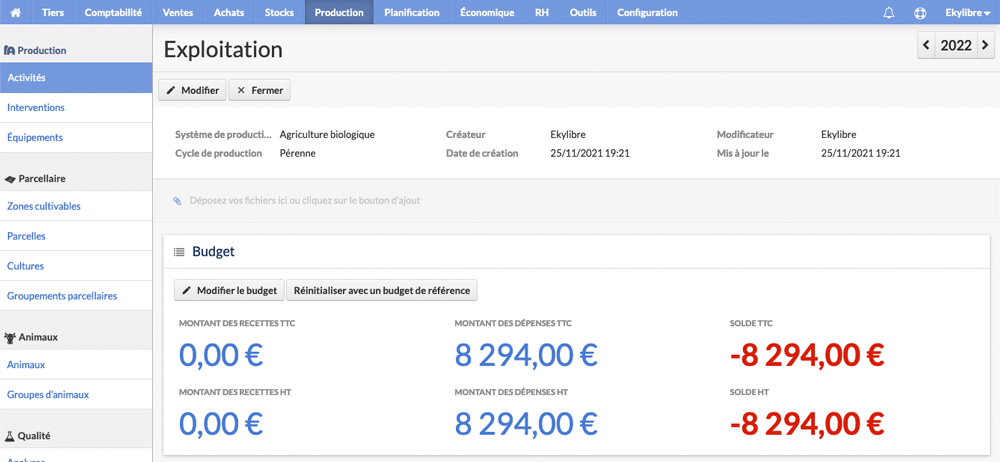Open Parcelles in the sidebar
The width and height of the screenshot is (1000, 462).
click(76, 236)
